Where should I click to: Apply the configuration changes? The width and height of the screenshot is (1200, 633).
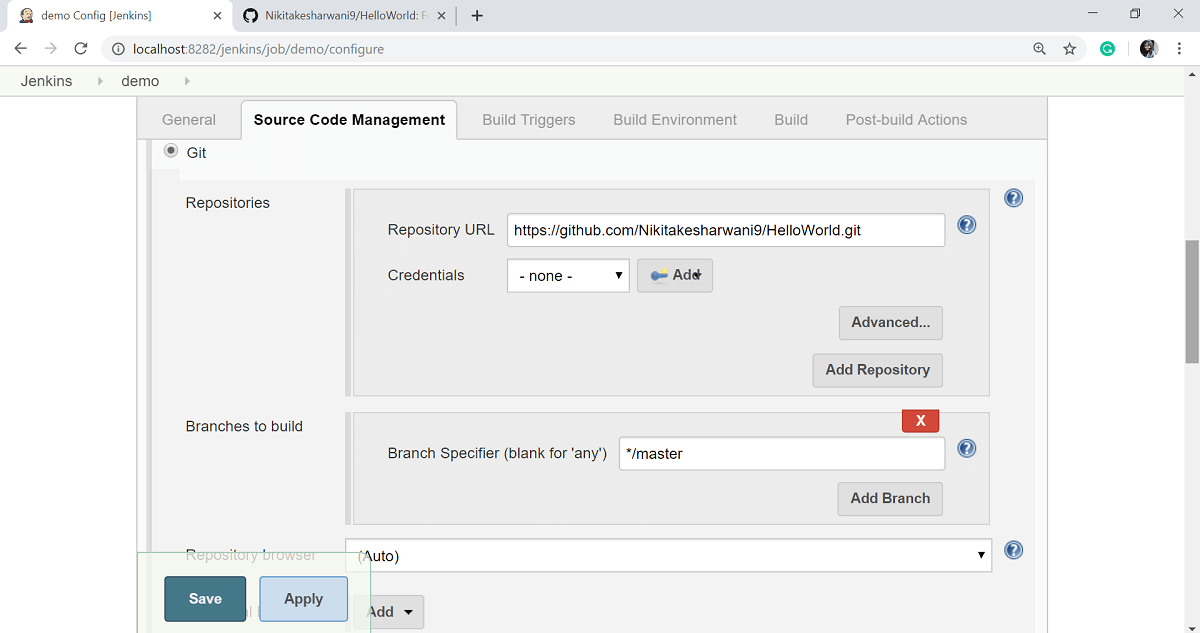tap(304, 599)
